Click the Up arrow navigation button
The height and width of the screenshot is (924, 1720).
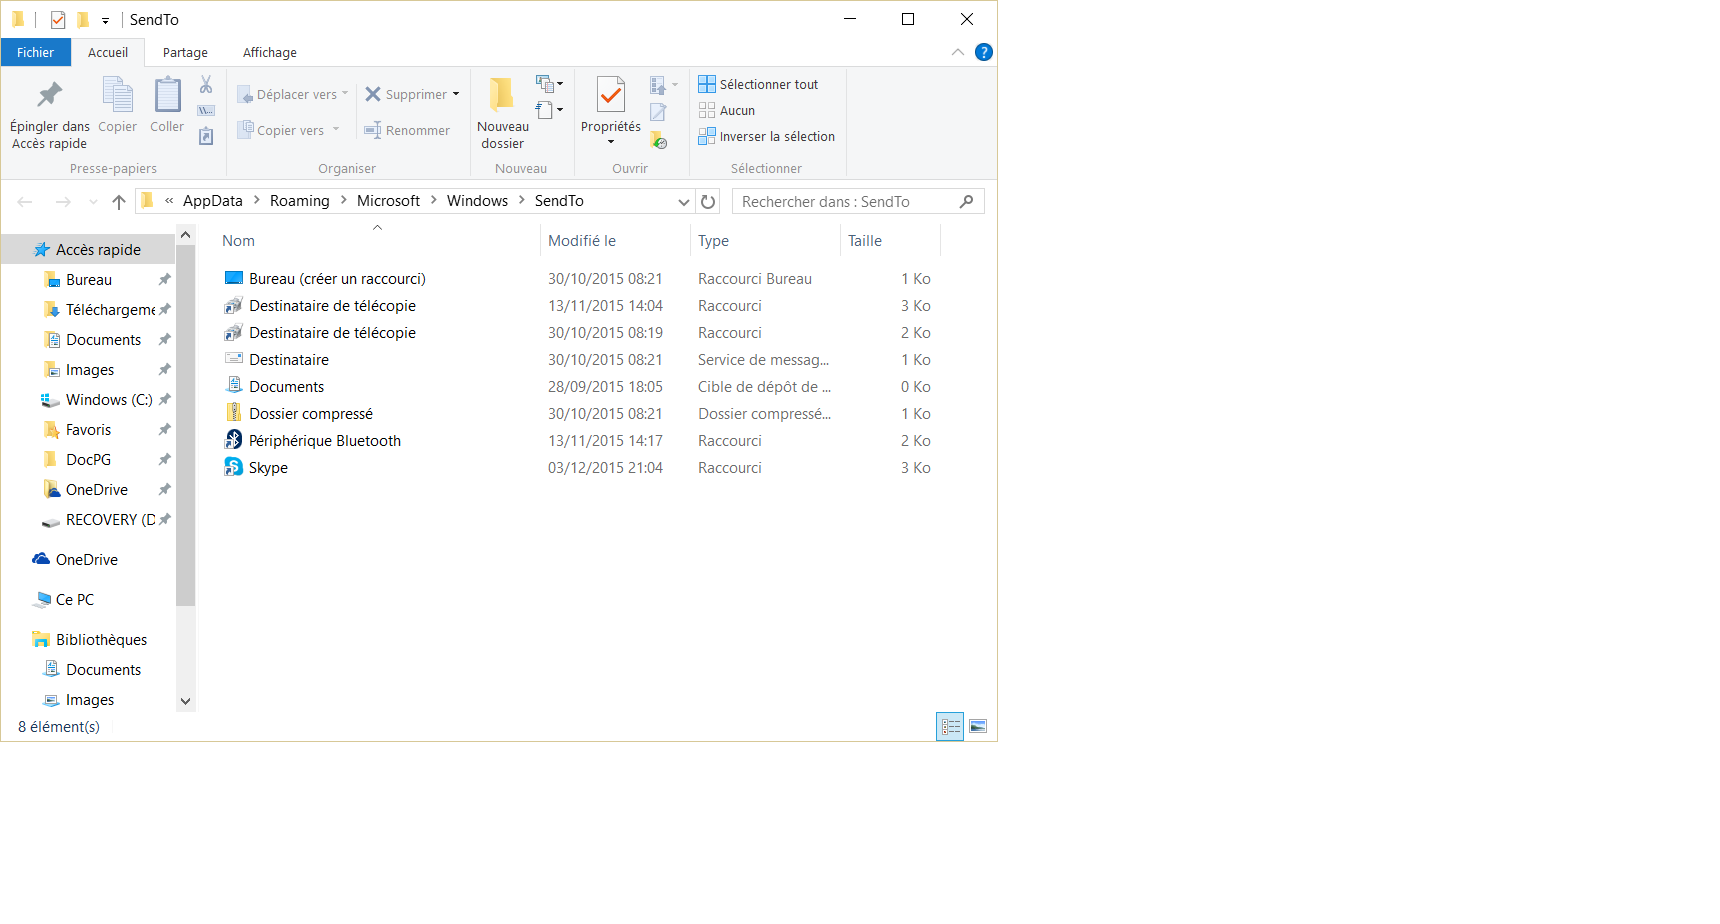coord(119,202)
